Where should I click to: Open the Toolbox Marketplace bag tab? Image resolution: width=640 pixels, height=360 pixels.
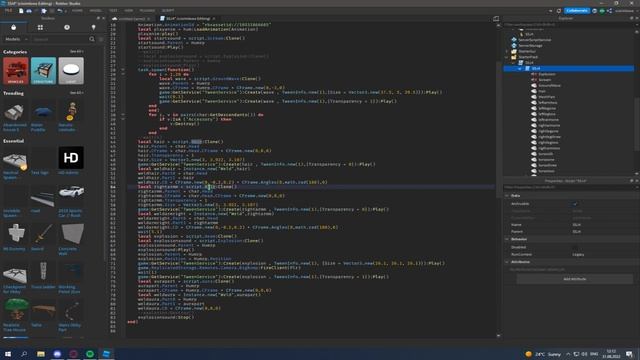click(x=13, y=27)
